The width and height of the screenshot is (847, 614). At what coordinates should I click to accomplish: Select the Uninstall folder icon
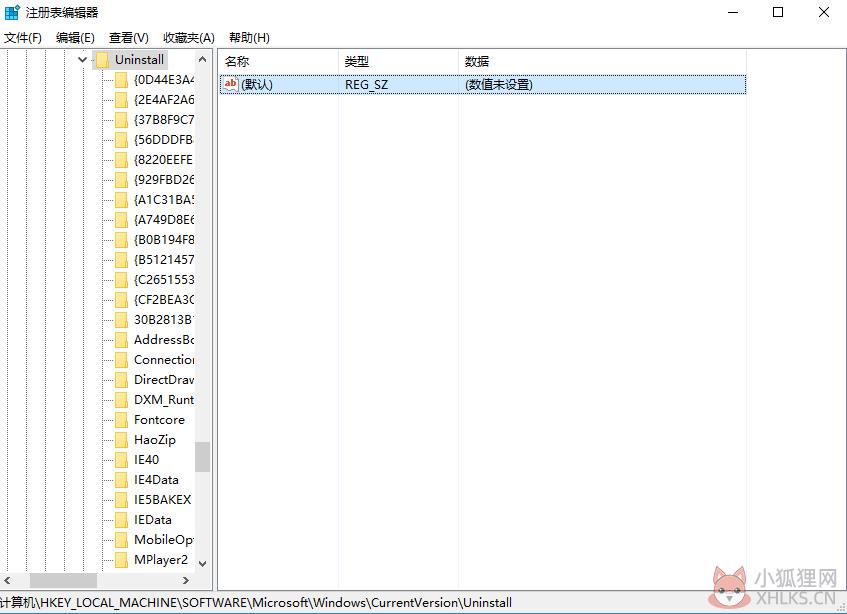tap(102, 60)
